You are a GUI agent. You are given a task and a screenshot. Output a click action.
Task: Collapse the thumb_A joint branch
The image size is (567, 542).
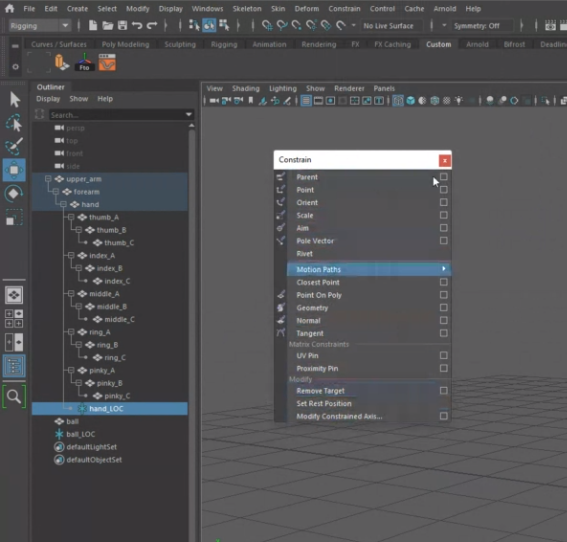[71, 217]
